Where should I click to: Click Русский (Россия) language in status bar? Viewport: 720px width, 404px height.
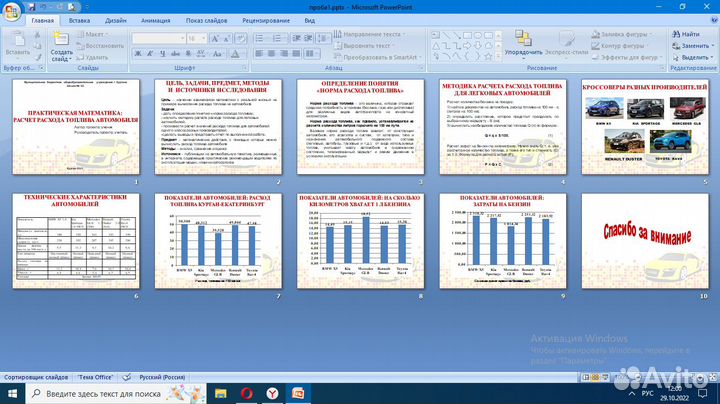(x=162, y=377)
